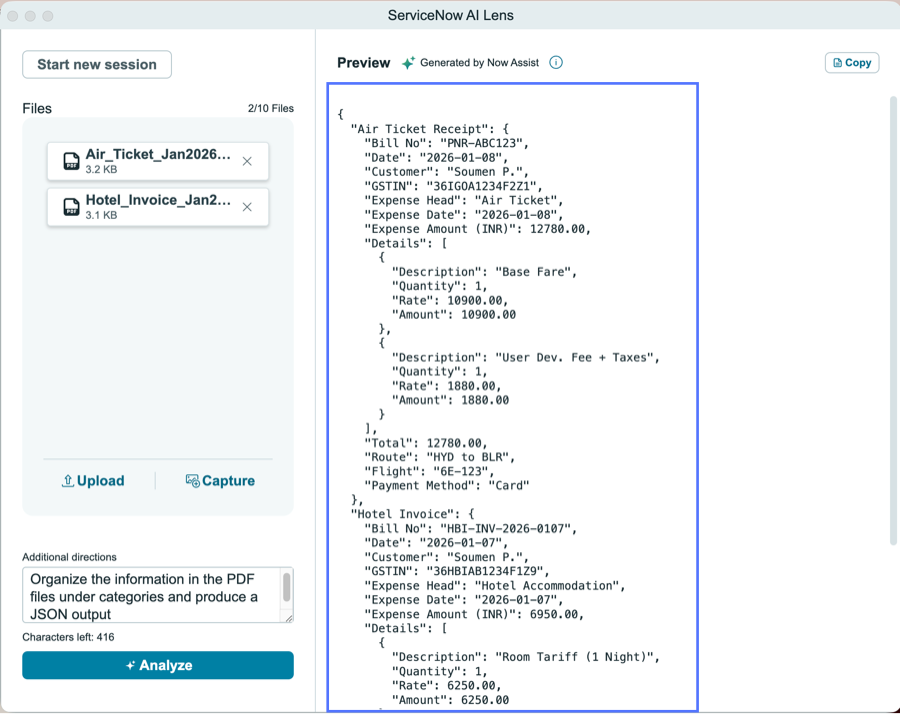
Task: Click the Preview panel vertical scrollbar
Action: coord(893,321)
